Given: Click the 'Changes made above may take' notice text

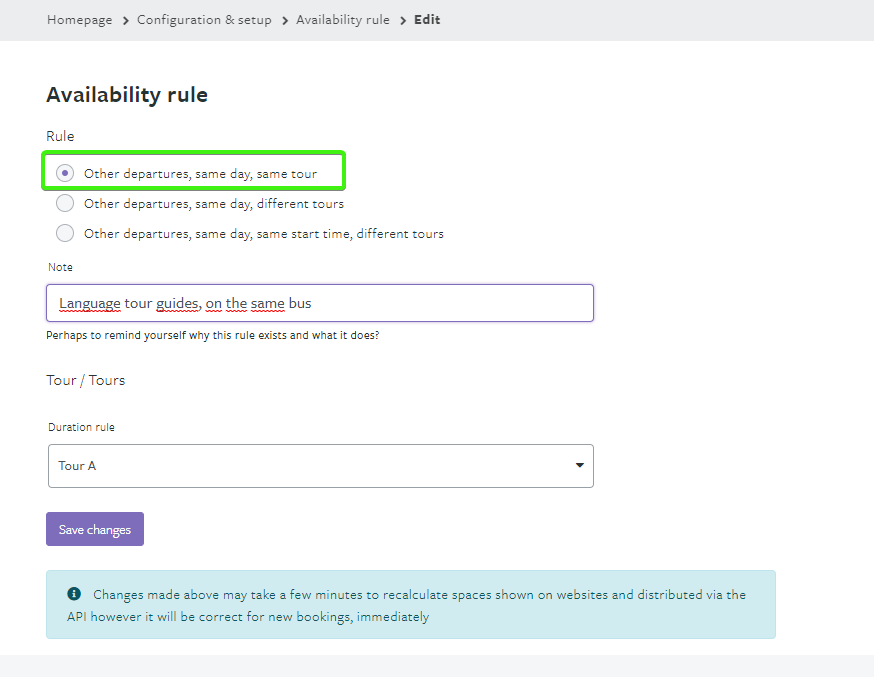Looking at the screenshot, I should tap(406, 606).
